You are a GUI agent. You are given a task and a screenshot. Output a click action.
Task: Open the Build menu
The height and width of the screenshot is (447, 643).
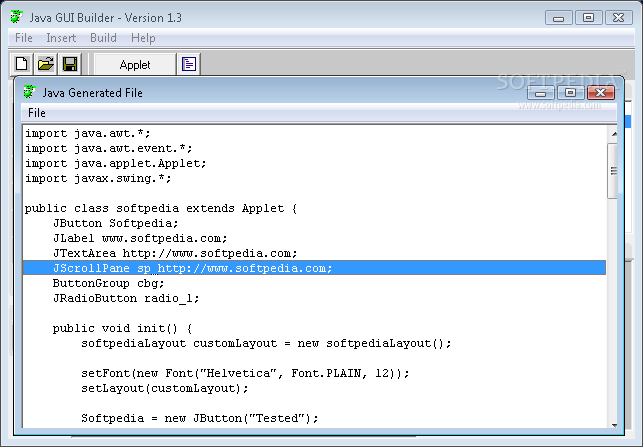click(x=103, y=38)
